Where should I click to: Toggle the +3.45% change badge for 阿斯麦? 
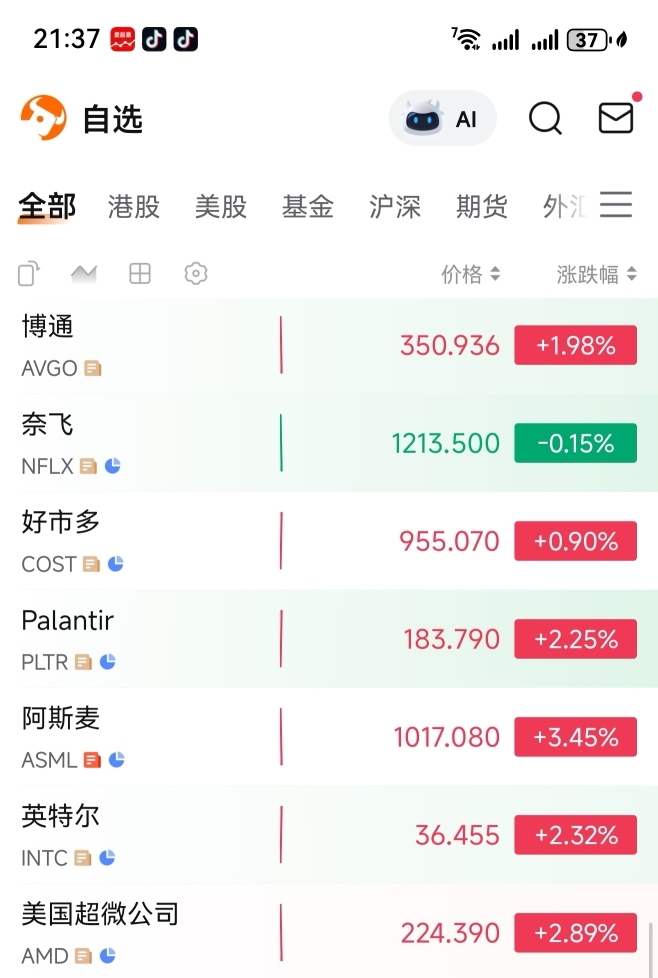click(575, 738)
